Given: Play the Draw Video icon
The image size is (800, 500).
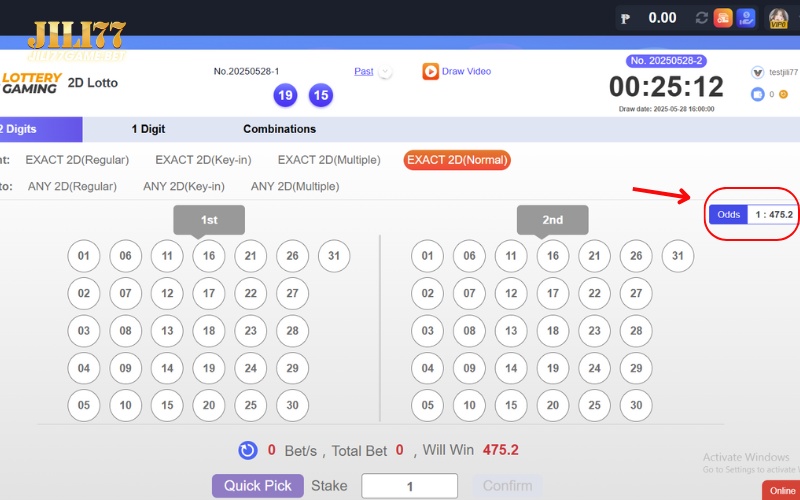Looking at the screenshot, I should 430,71.
